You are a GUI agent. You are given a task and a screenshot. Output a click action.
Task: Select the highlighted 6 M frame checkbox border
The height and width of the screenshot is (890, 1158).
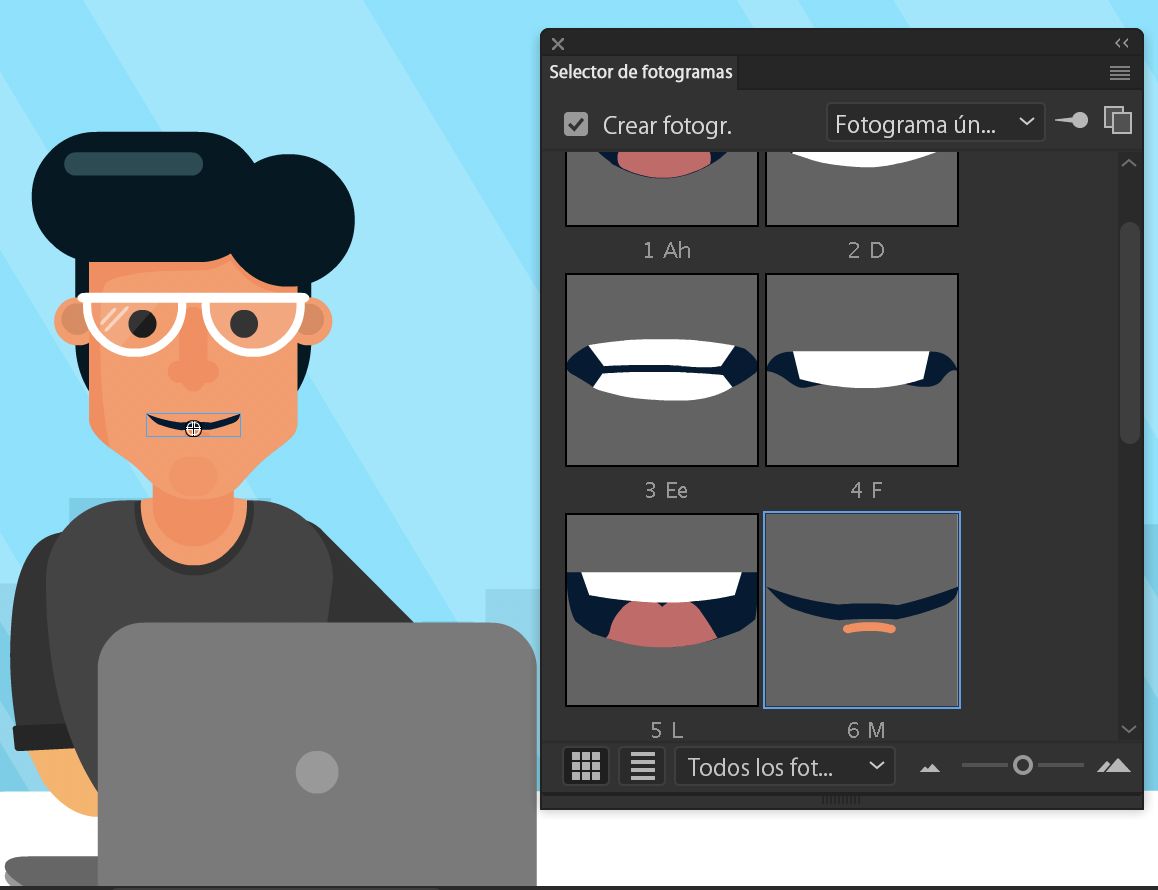click(862, 610)
